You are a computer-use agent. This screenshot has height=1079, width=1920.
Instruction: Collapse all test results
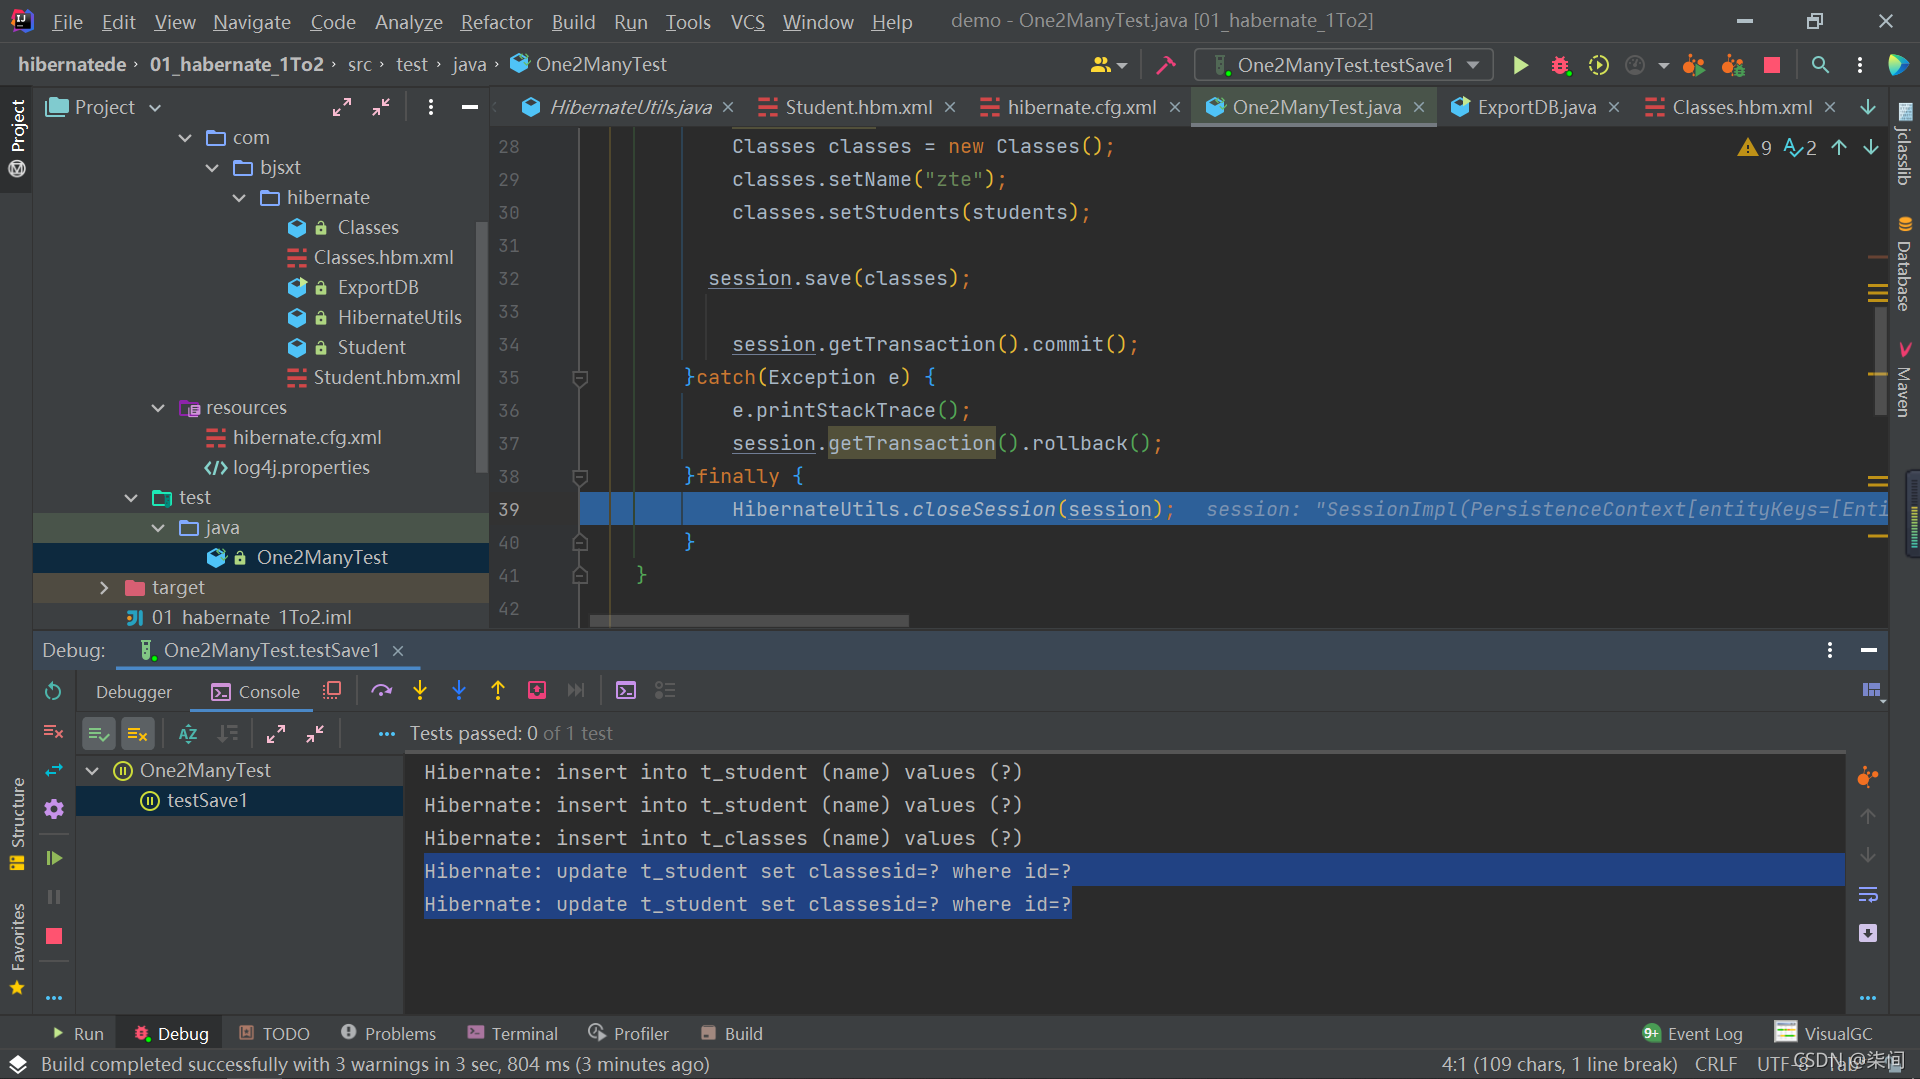pos(315,734)
